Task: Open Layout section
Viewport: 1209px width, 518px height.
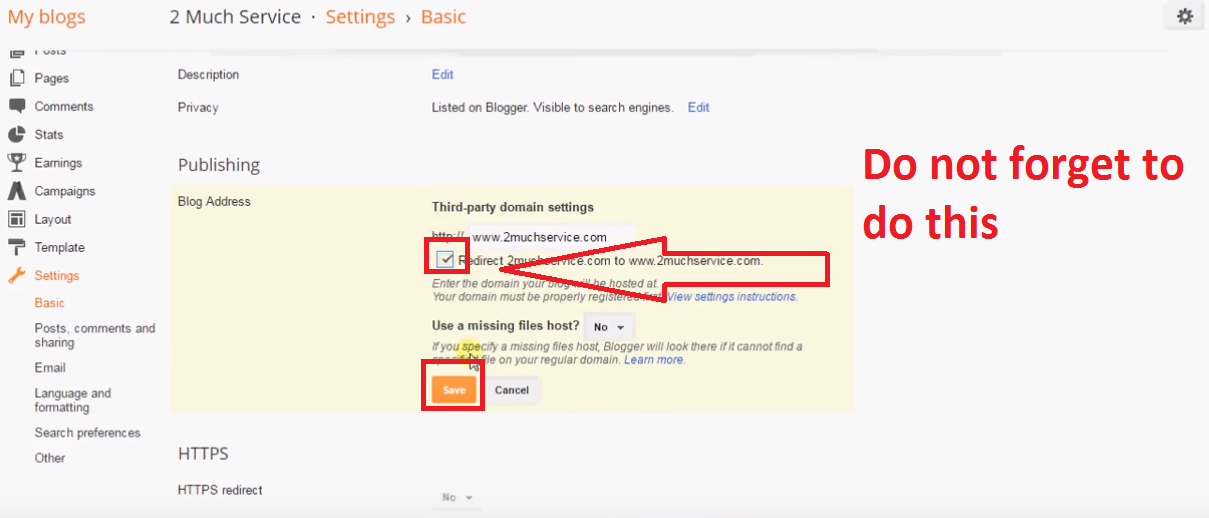Action: point(53,219)
